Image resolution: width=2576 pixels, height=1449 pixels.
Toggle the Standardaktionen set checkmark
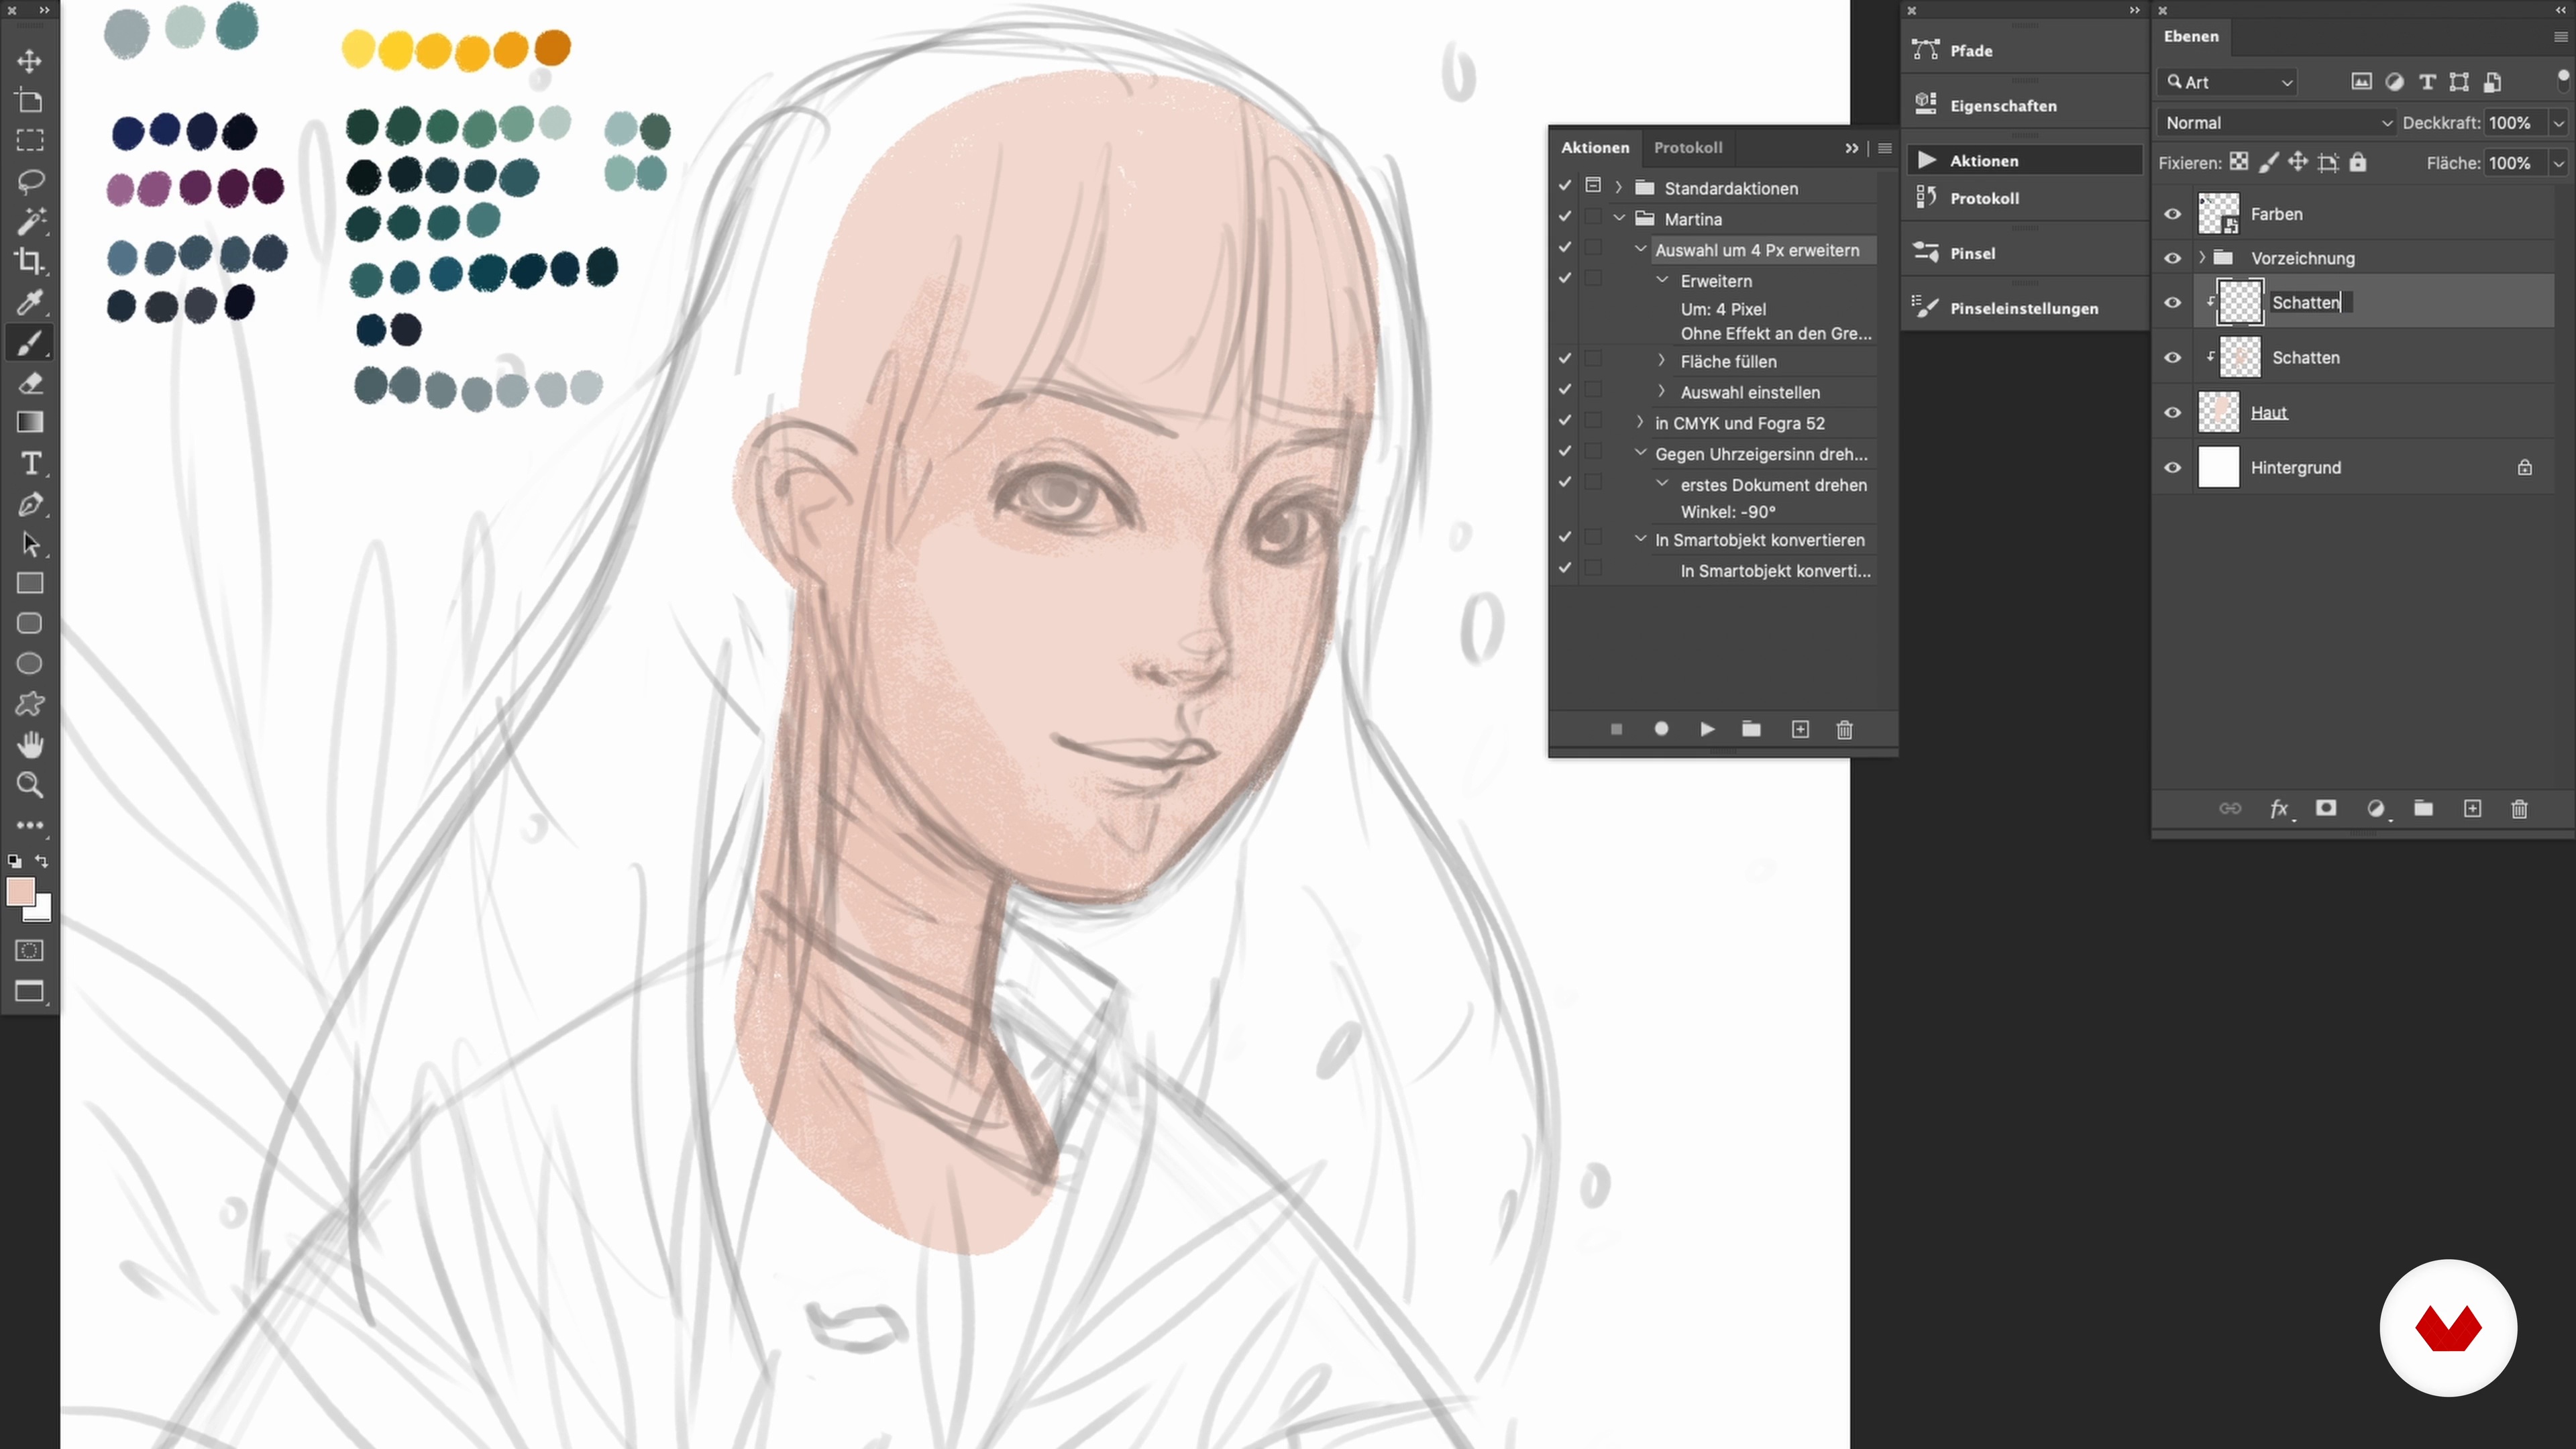coord(1565,186)
